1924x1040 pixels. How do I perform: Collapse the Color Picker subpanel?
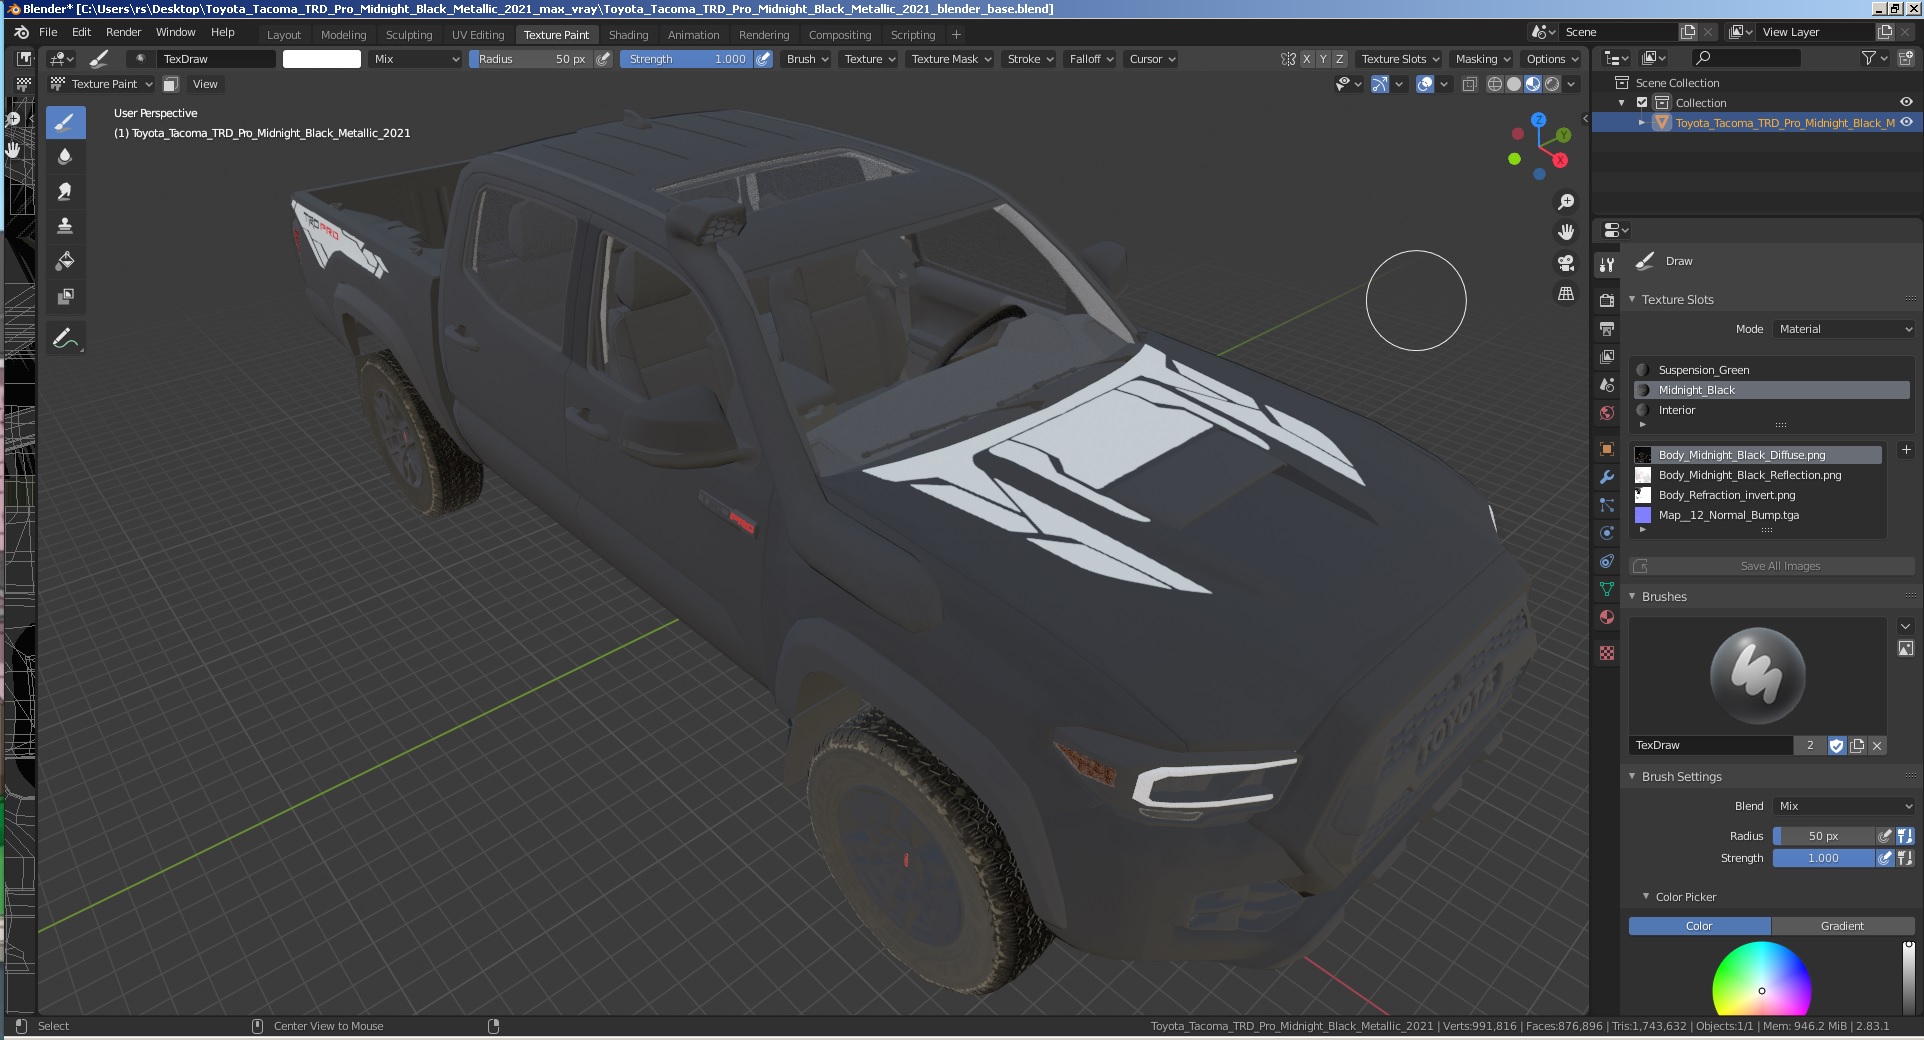coord(1646,896)
